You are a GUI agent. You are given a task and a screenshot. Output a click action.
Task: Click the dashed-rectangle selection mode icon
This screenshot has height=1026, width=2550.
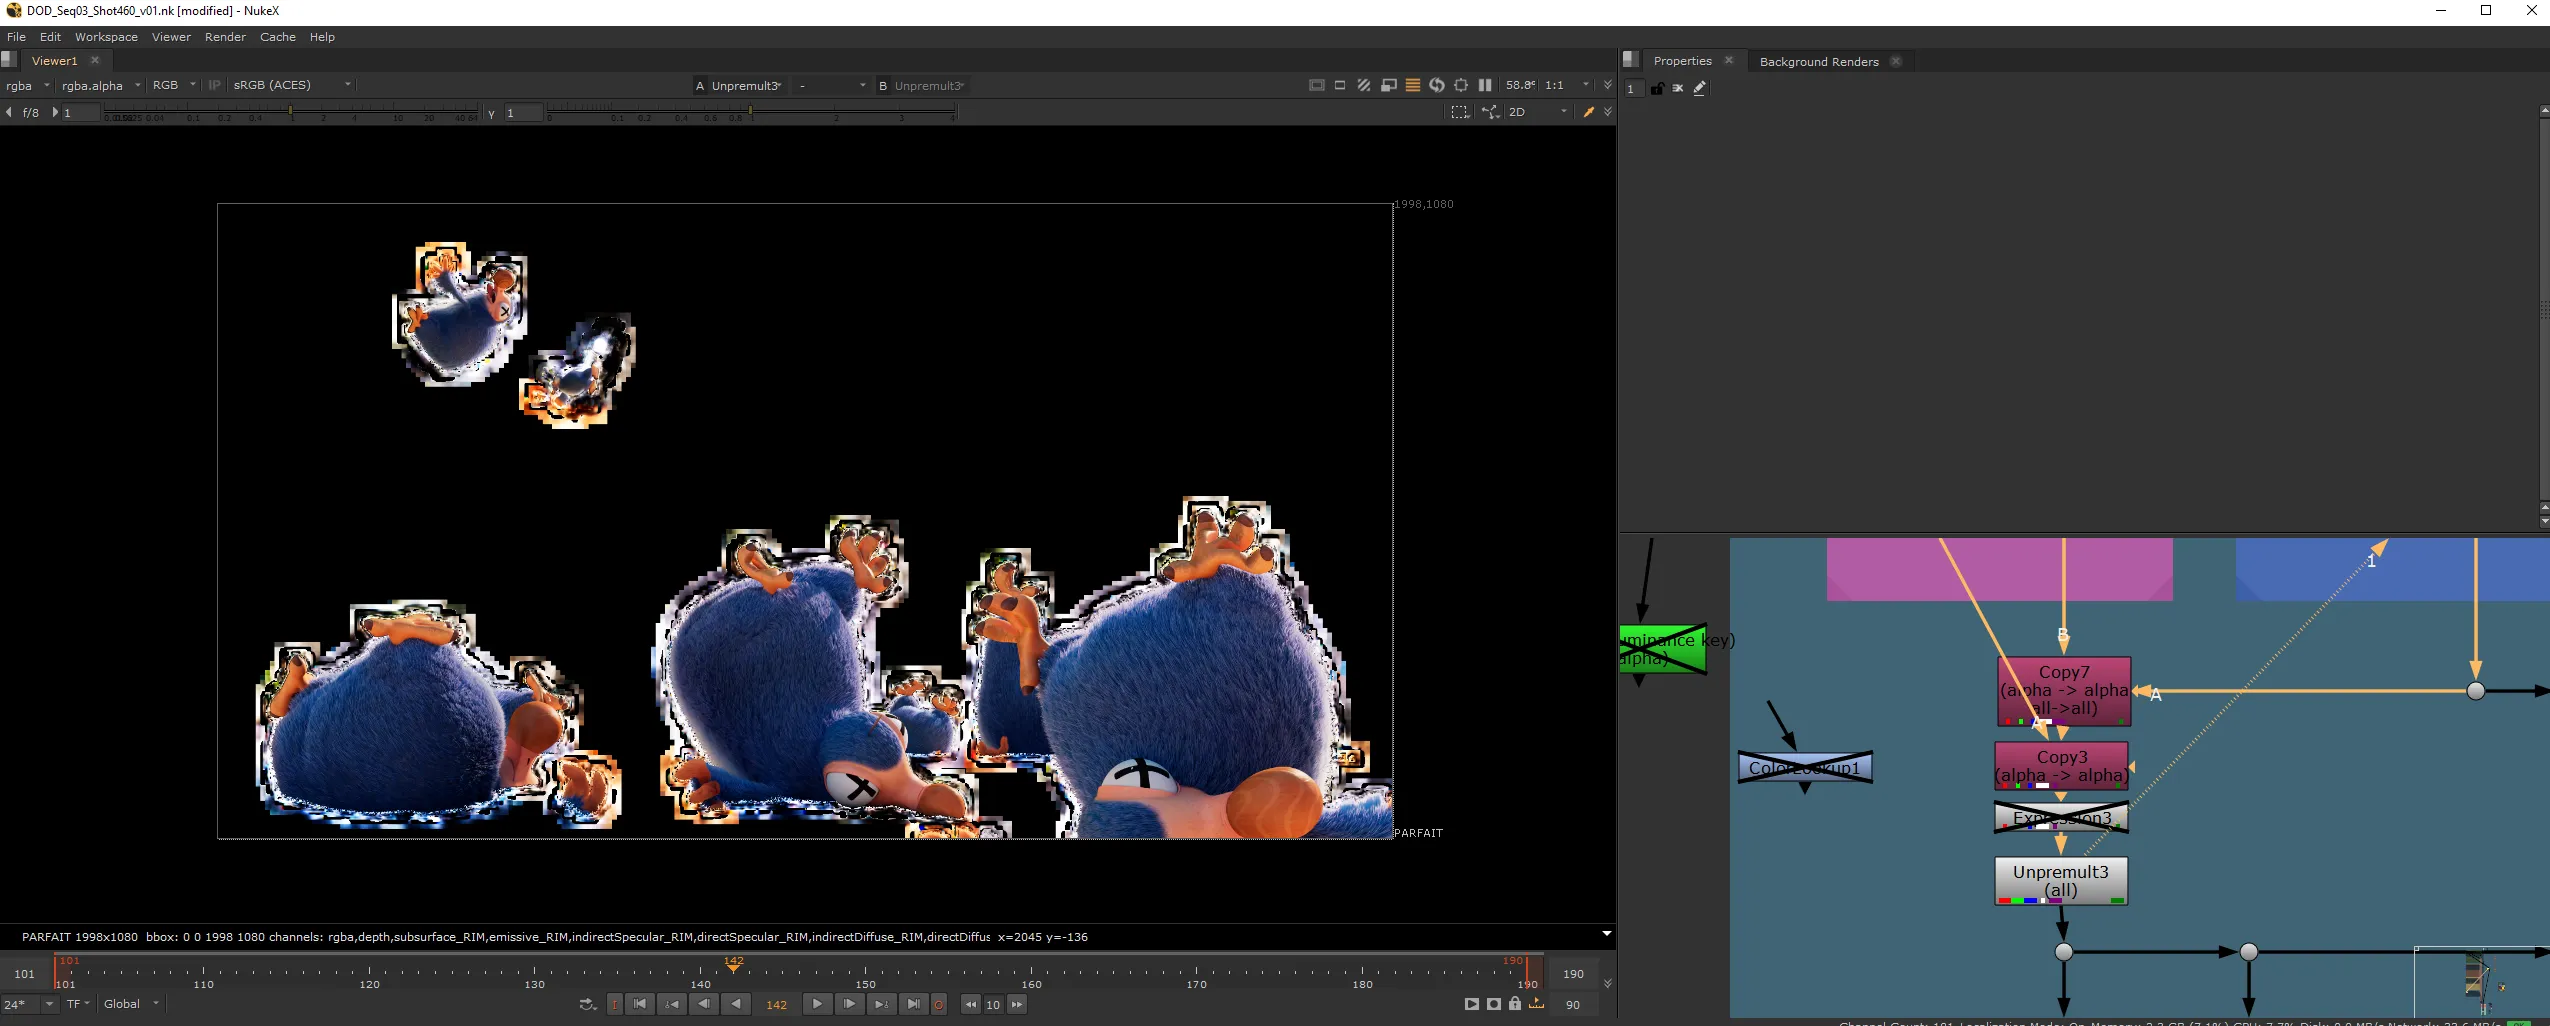coord(1460,112)
